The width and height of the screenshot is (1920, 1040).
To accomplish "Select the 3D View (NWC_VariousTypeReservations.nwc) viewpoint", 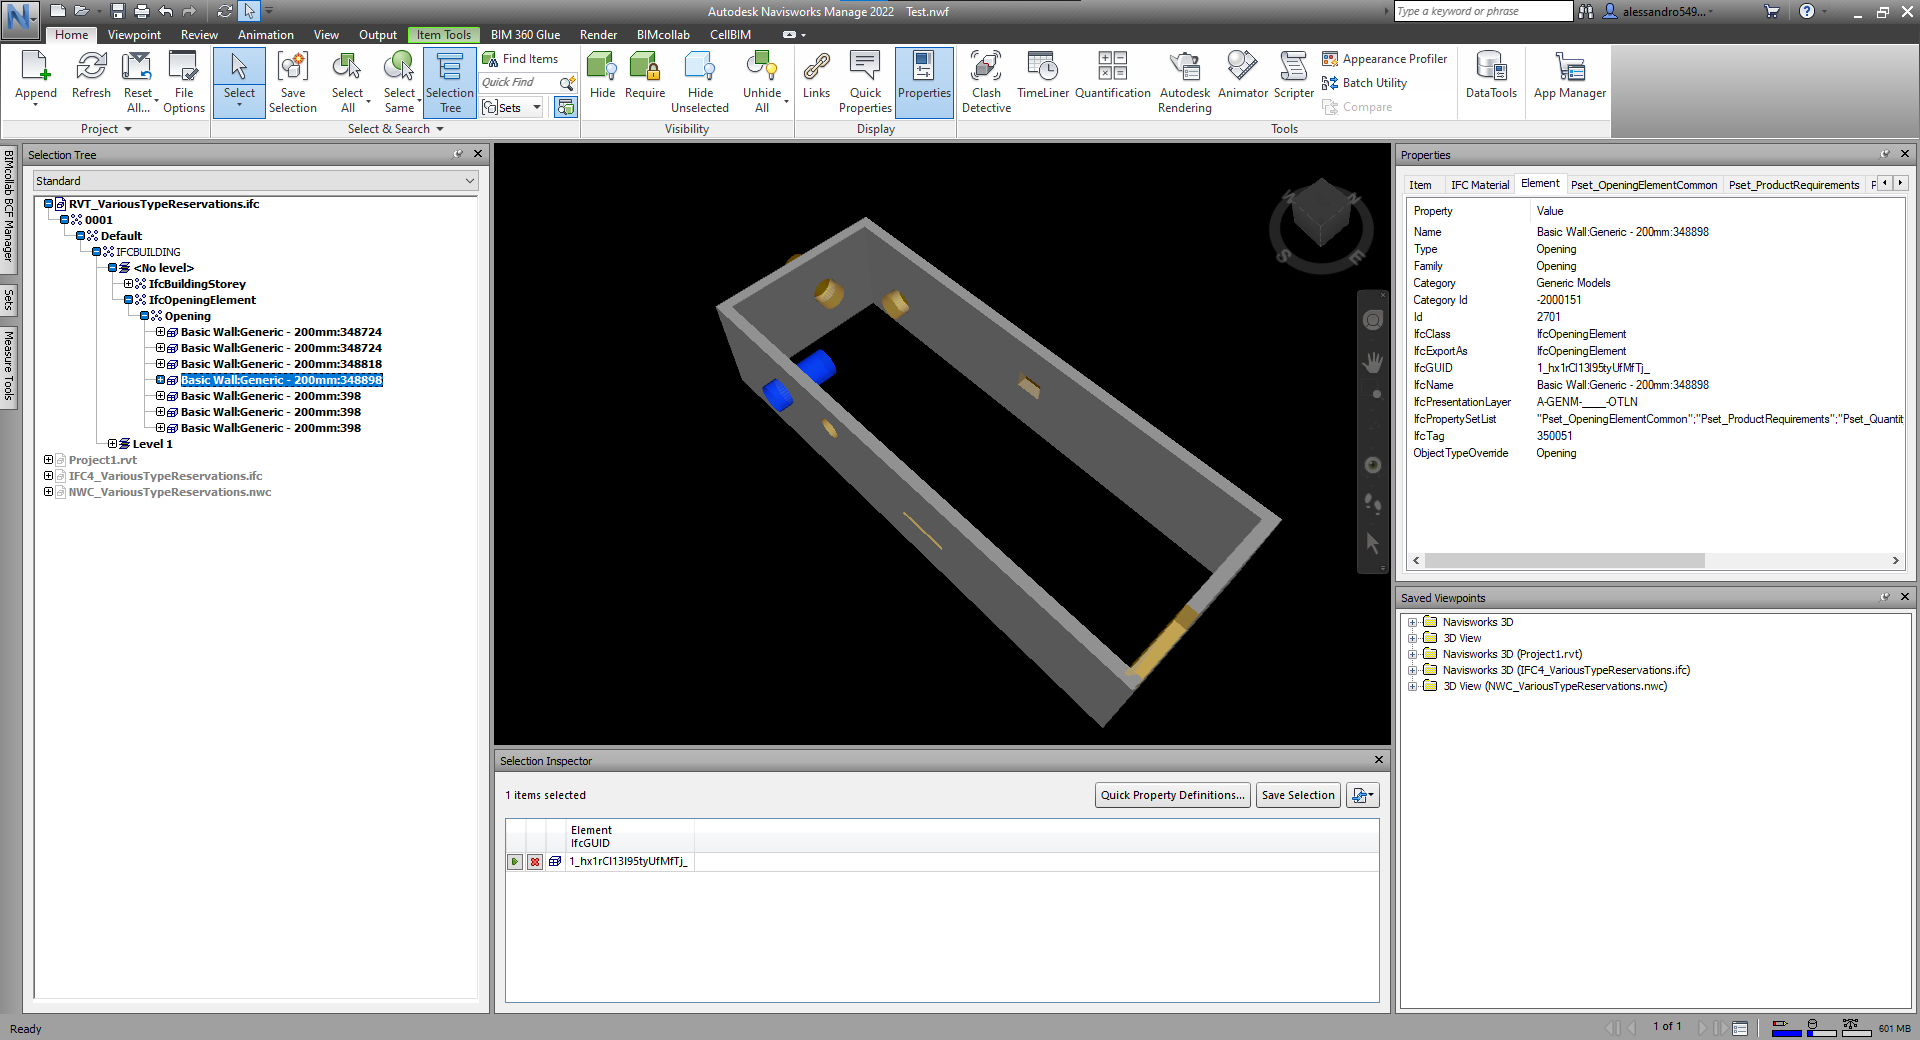I will [x=1555, y=686].
